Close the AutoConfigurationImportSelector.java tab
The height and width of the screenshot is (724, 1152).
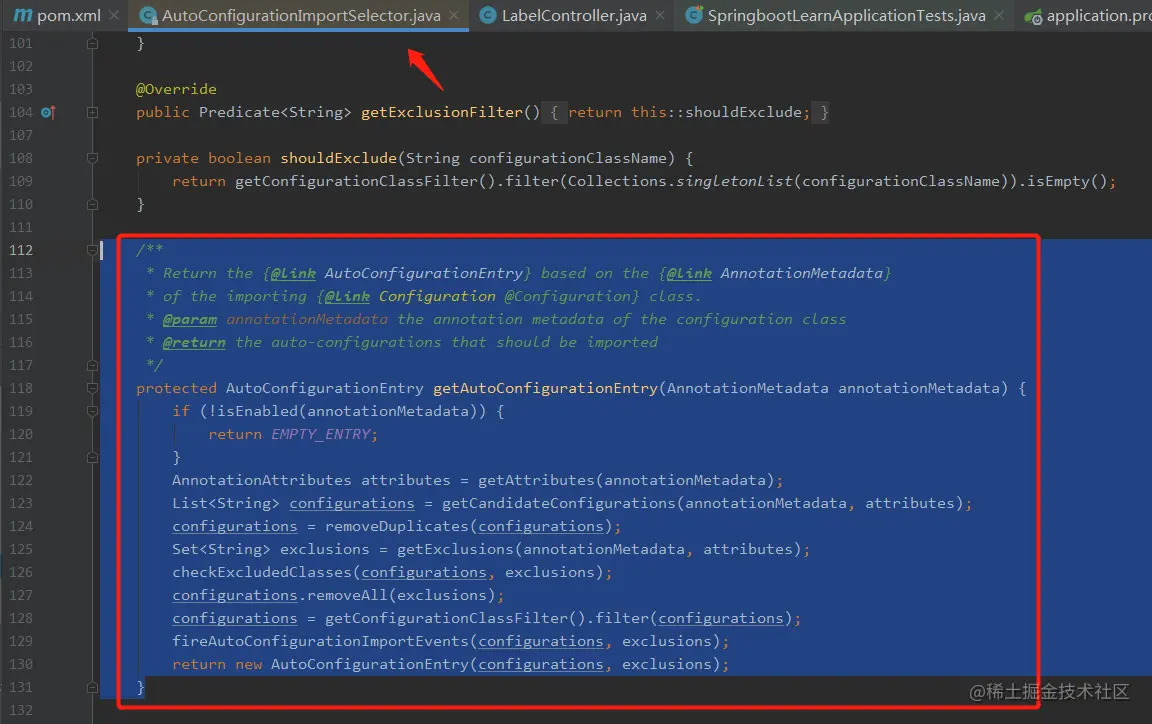454,15
